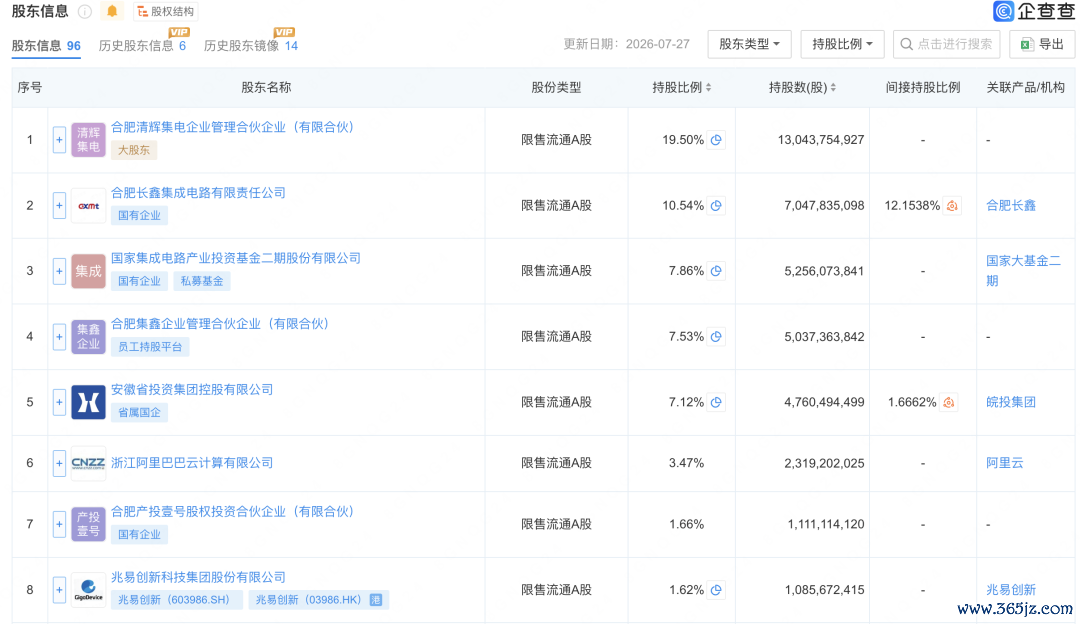The height and width of the screenshot is (624, 1080).
Task: Click the chart icon next to 7.12%
Action: pos(716,402)
